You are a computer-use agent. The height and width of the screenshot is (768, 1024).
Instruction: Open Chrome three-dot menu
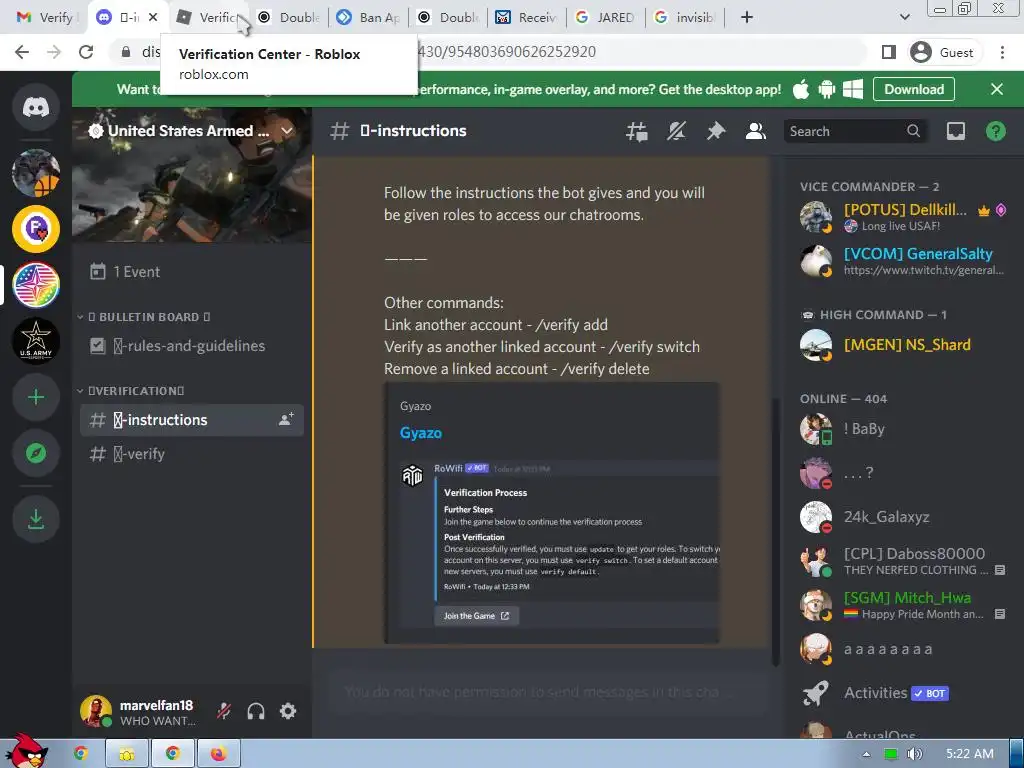(1002, 52)
